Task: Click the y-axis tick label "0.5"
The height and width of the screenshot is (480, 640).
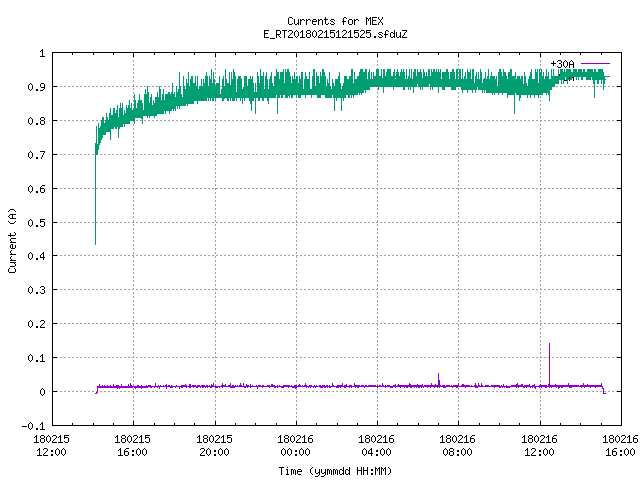Action: point(36,223)
